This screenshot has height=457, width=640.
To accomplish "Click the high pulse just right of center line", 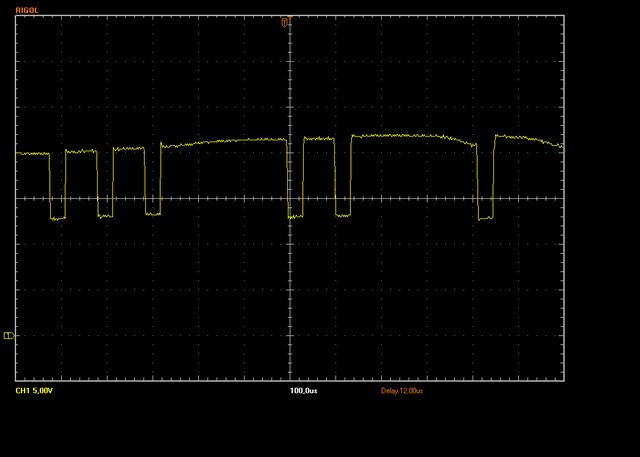I will click(x=319, y=139).
